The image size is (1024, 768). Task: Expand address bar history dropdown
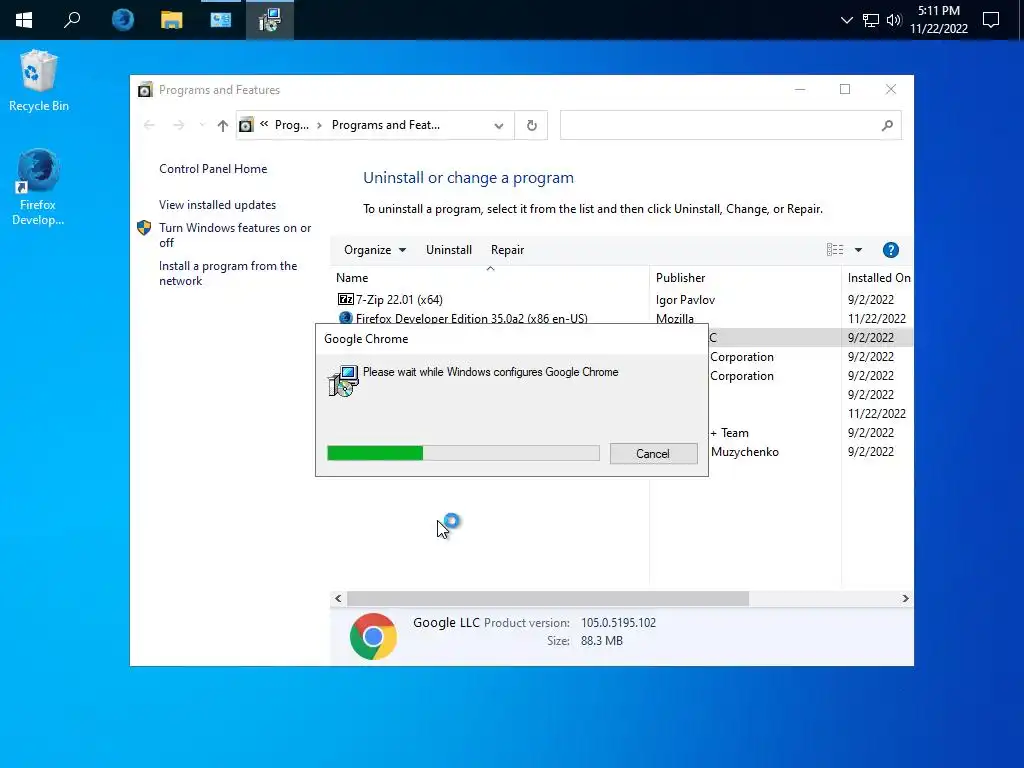499,125
